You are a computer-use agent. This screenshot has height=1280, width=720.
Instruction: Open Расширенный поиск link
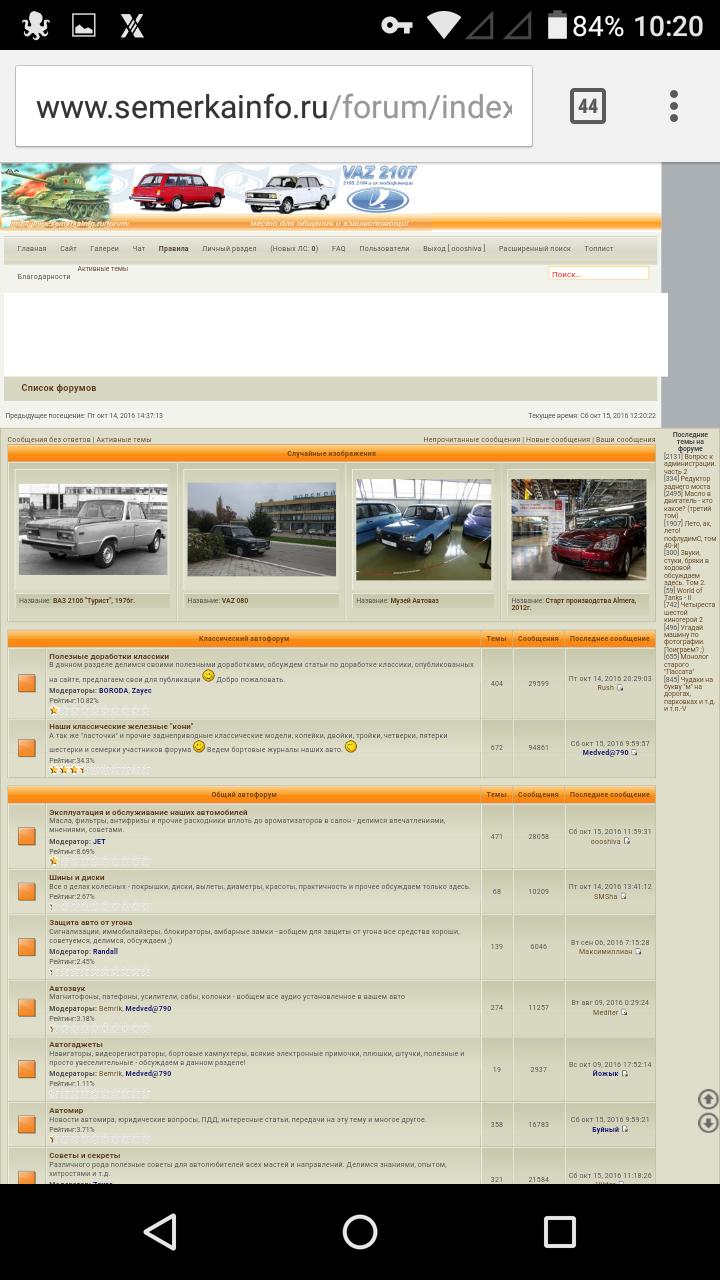point(535,248)
